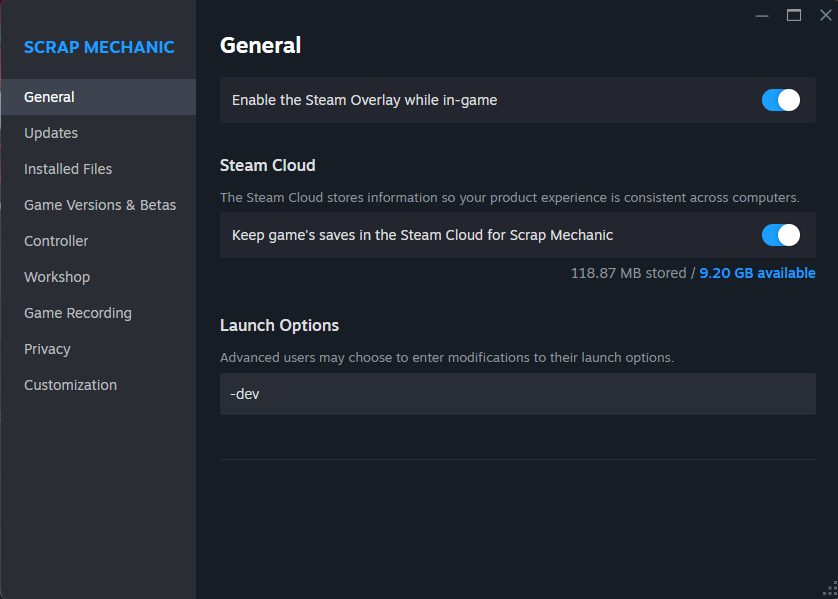Open the Installed Files section
The height and width of the screenshot is (599, 838).
pos(98,169)
